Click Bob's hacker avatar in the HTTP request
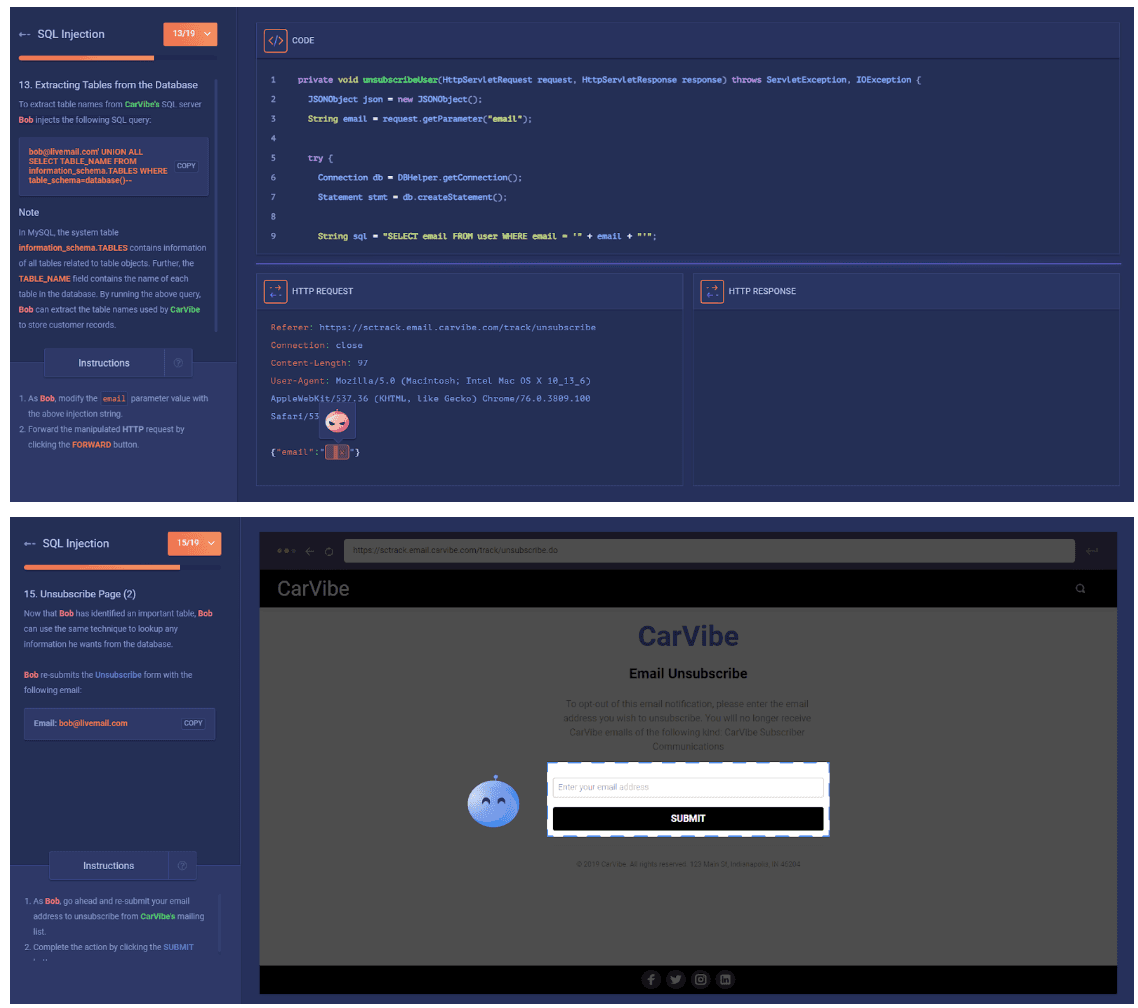 [337, 420]
